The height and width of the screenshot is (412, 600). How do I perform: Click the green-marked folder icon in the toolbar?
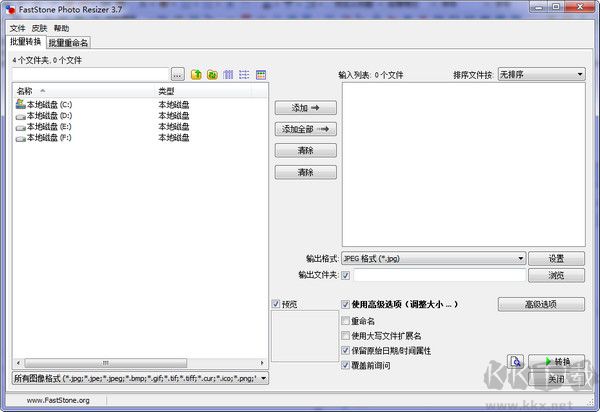(212, 75)
